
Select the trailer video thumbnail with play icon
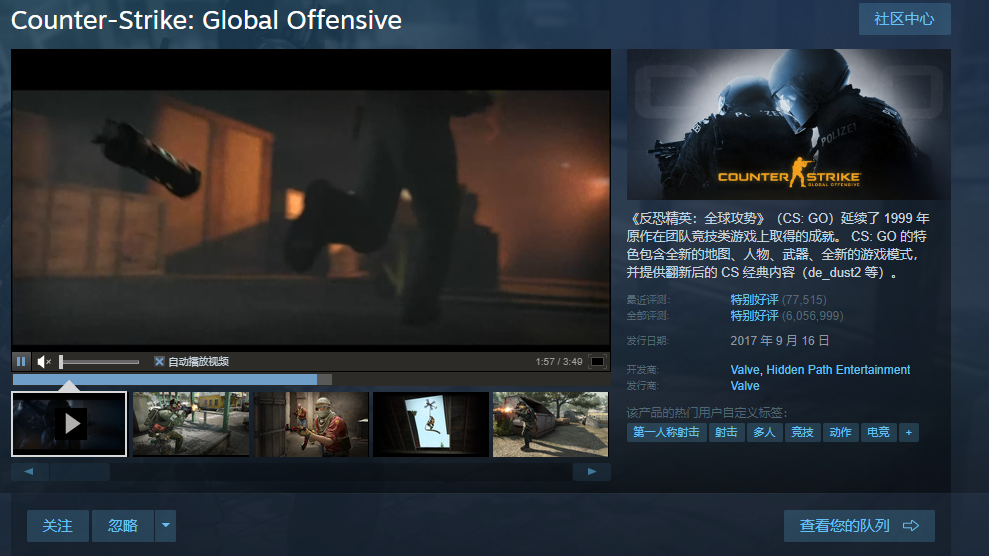(x=69, y=424)
